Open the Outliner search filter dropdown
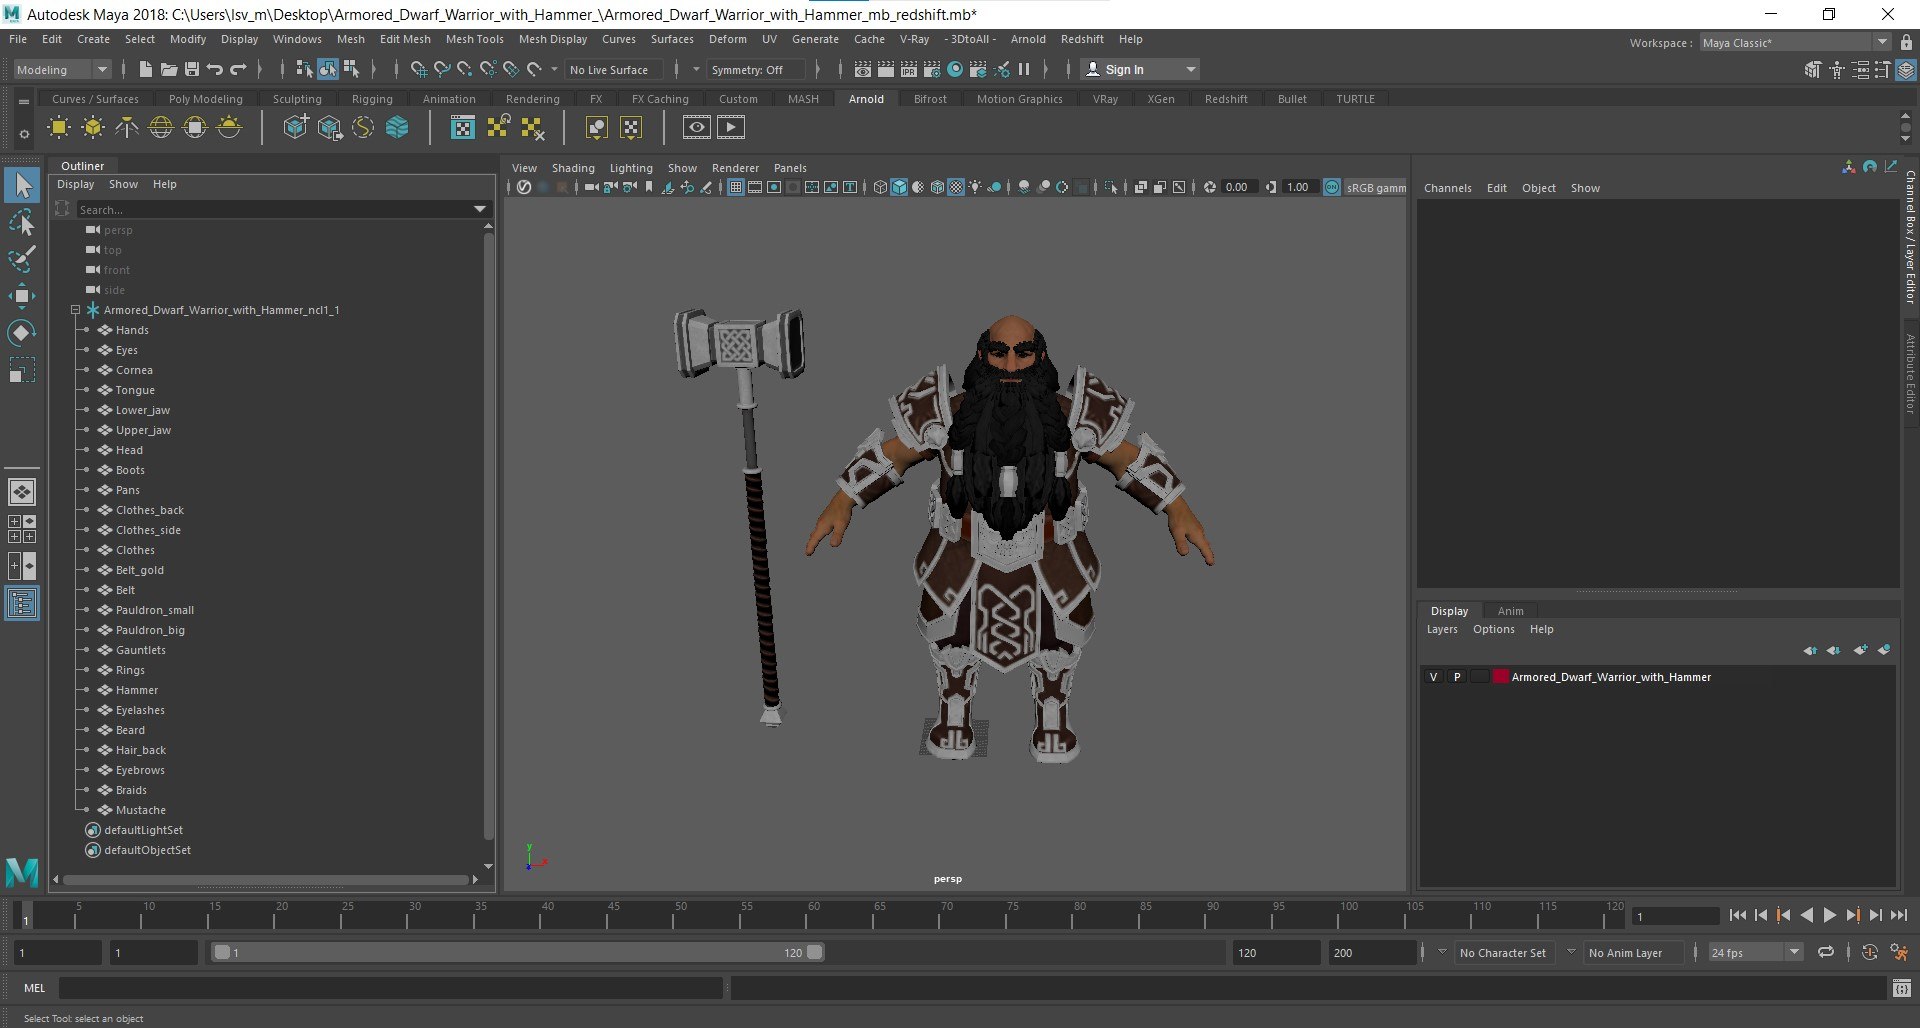 point(480,209)
